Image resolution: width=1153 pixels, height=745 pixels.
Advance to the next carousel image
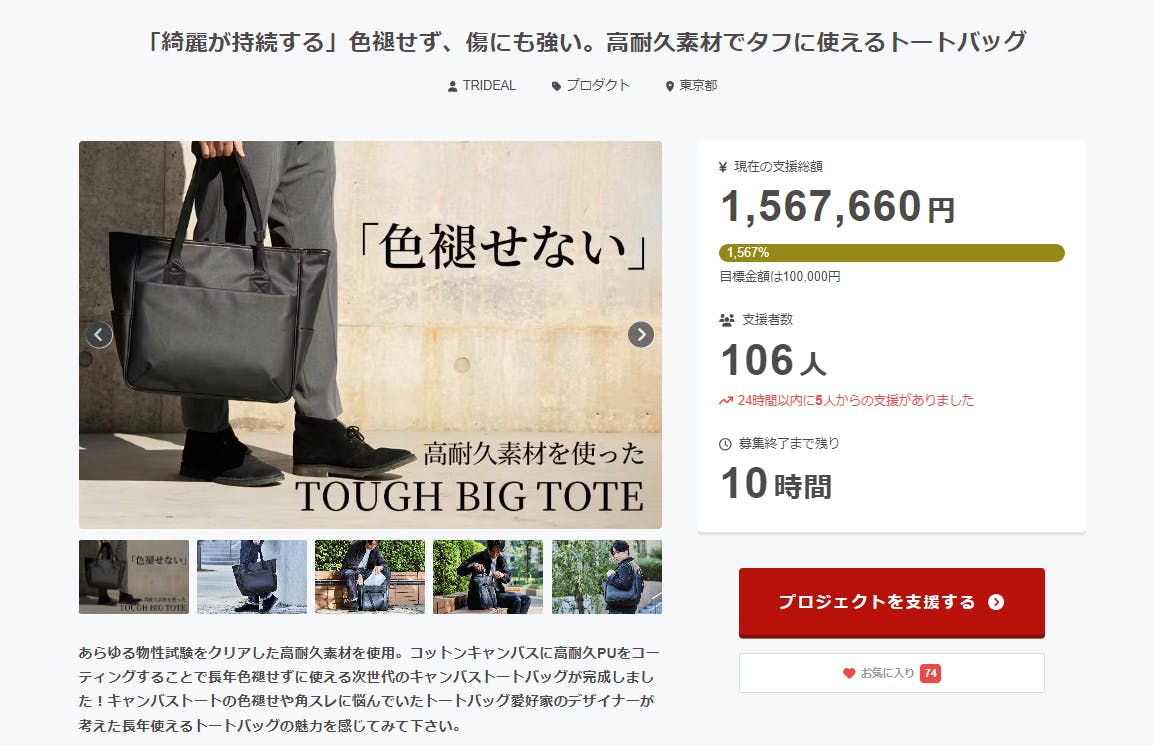coord(641,335)
